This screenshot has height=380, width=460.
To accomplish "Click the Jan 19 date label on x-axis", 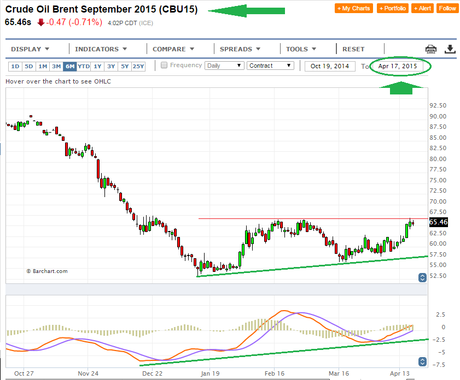I will [x=210, y=373].
